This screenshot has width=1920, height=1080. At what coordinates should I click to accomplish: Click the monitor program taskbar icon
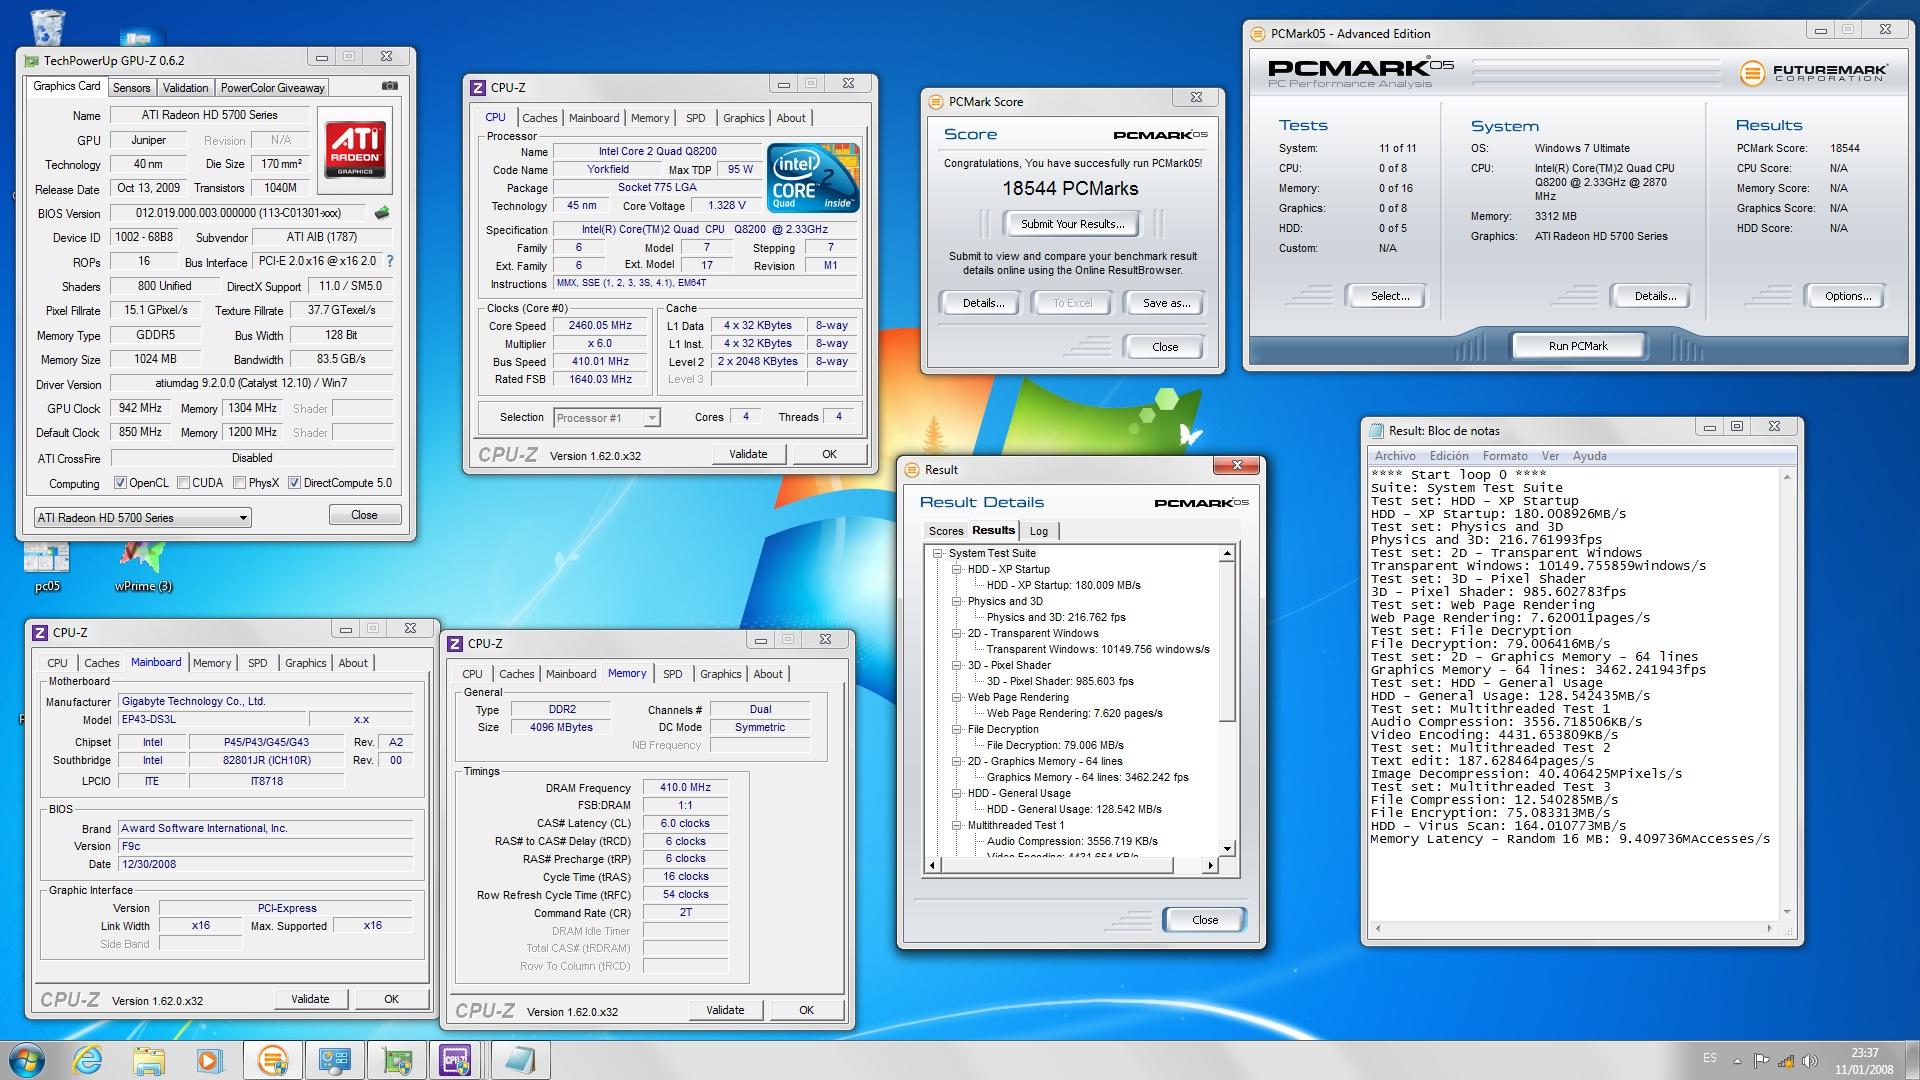tap(335, 1060)
